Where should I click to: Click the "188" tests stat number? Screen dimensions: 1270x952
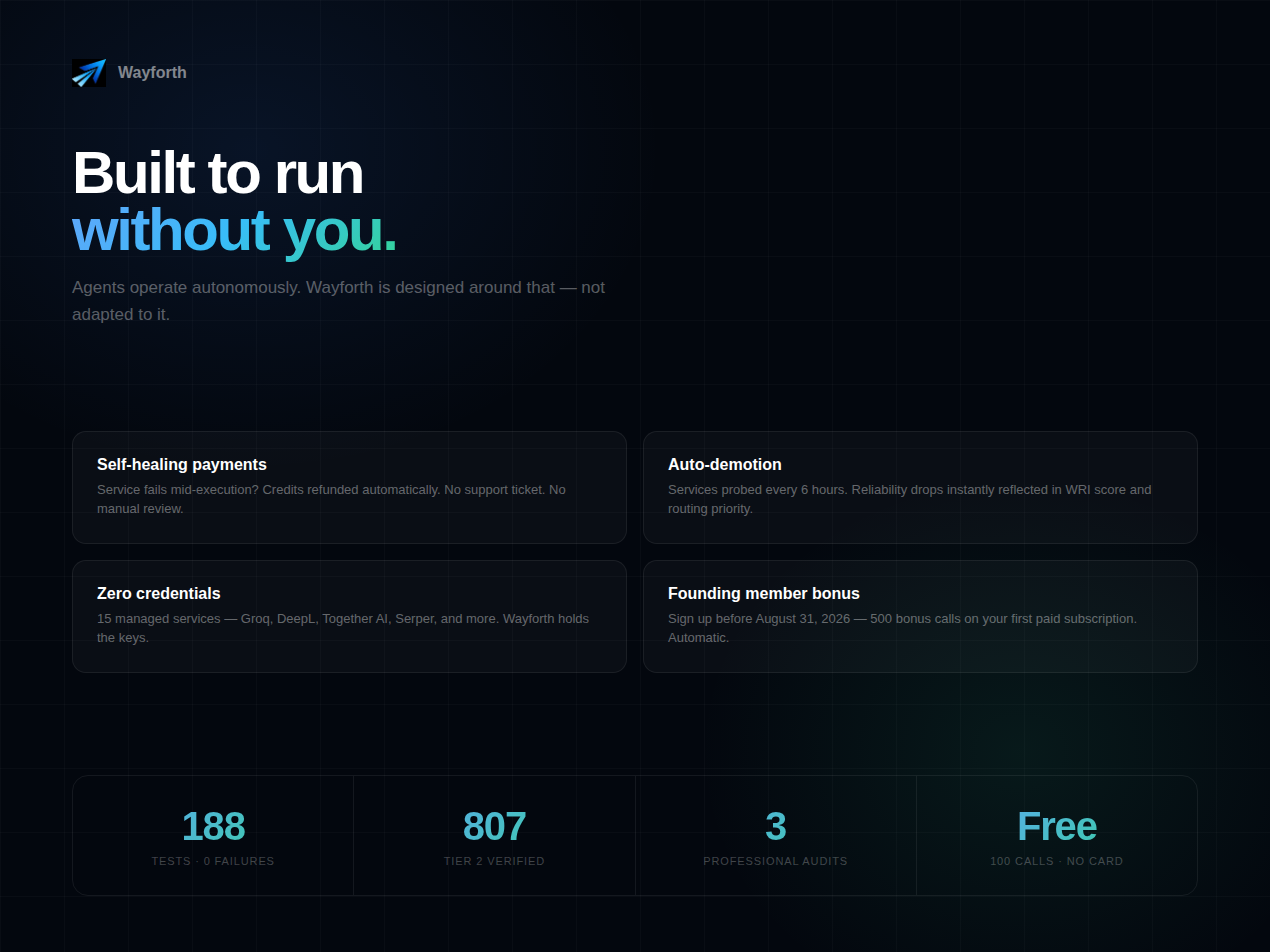tap(213, 827)
